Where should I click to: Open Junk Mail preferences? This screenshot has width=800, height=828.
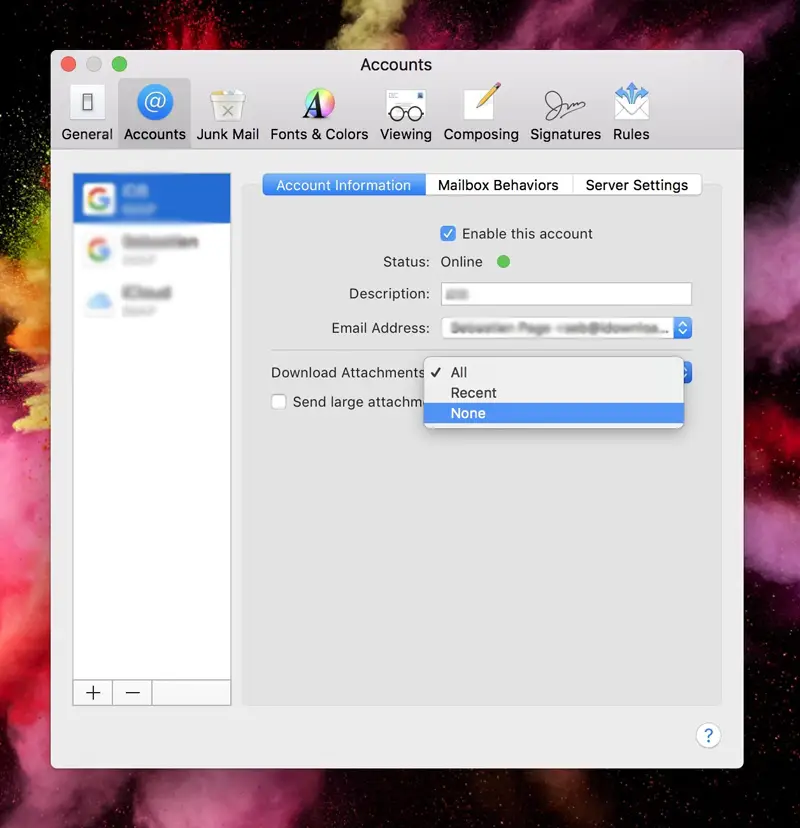pos(228,113)
